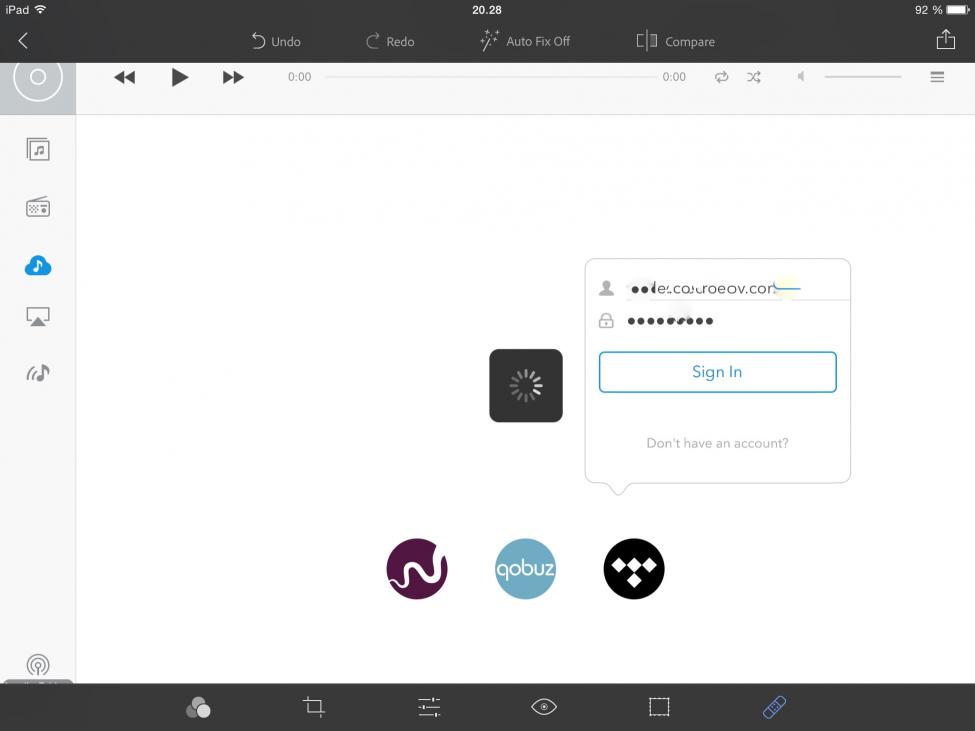975x731 pixels.
Task: Select the purple wave service logo
Action: tap(417, 569)
